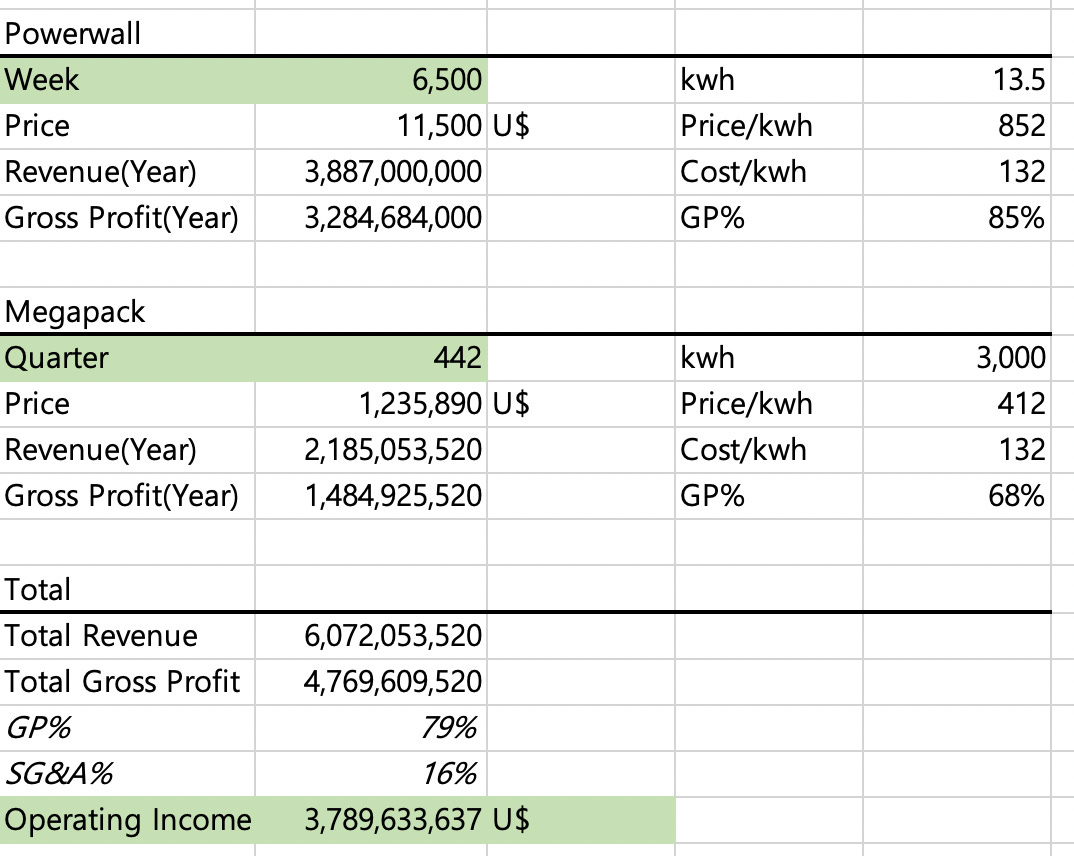
Task: Click the Megapack kwh value 3,000
Action: (956, 358)
